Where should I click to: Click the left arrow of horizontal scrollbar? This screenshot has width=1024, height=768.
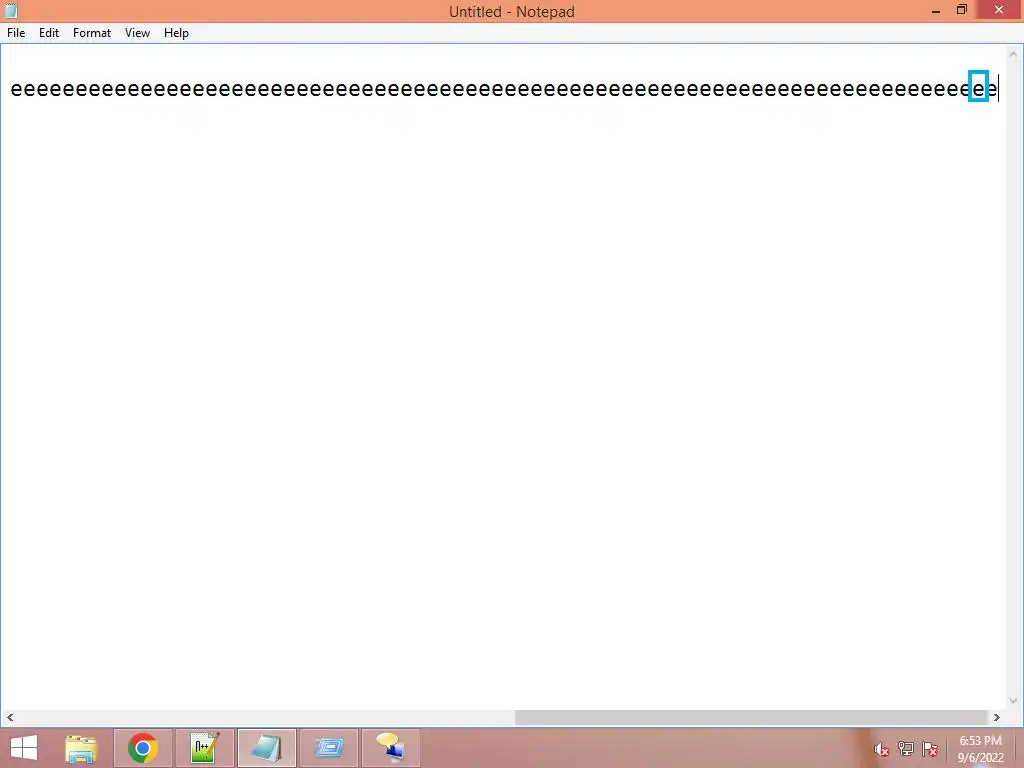pos(10,718)
